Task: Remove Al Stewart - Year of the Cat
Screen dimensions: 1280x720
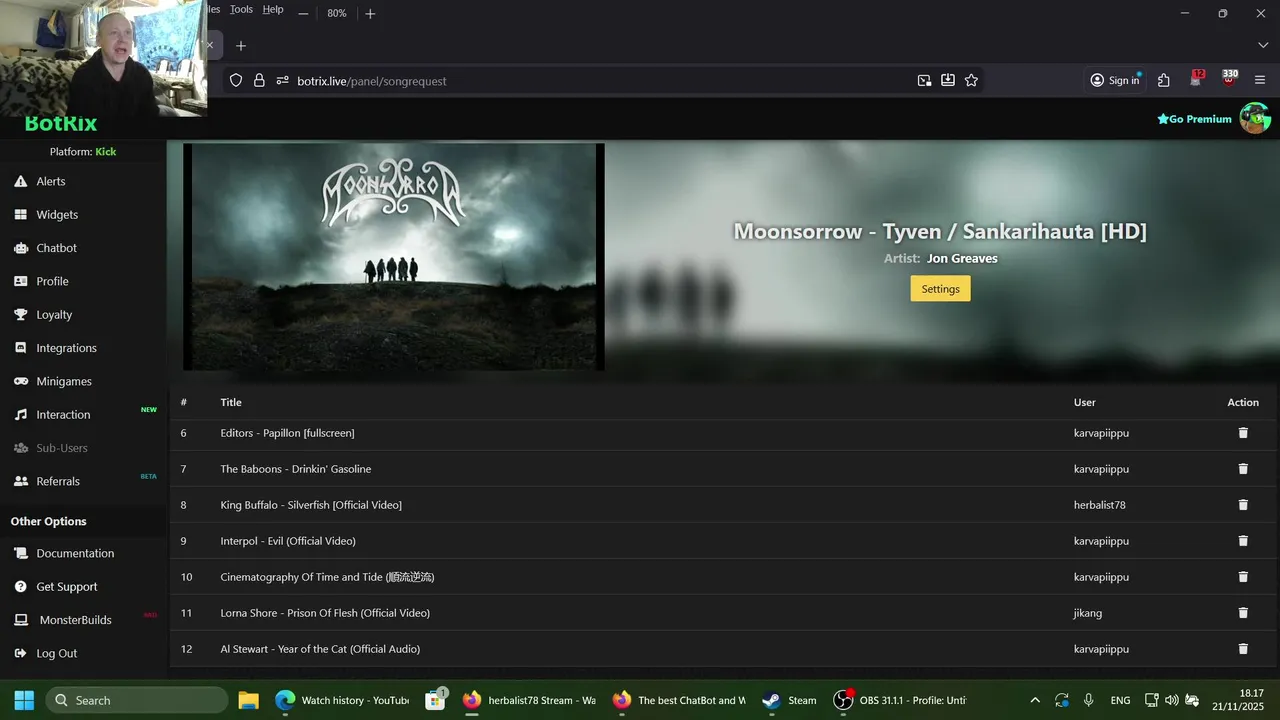Action: pos(1243,649)
